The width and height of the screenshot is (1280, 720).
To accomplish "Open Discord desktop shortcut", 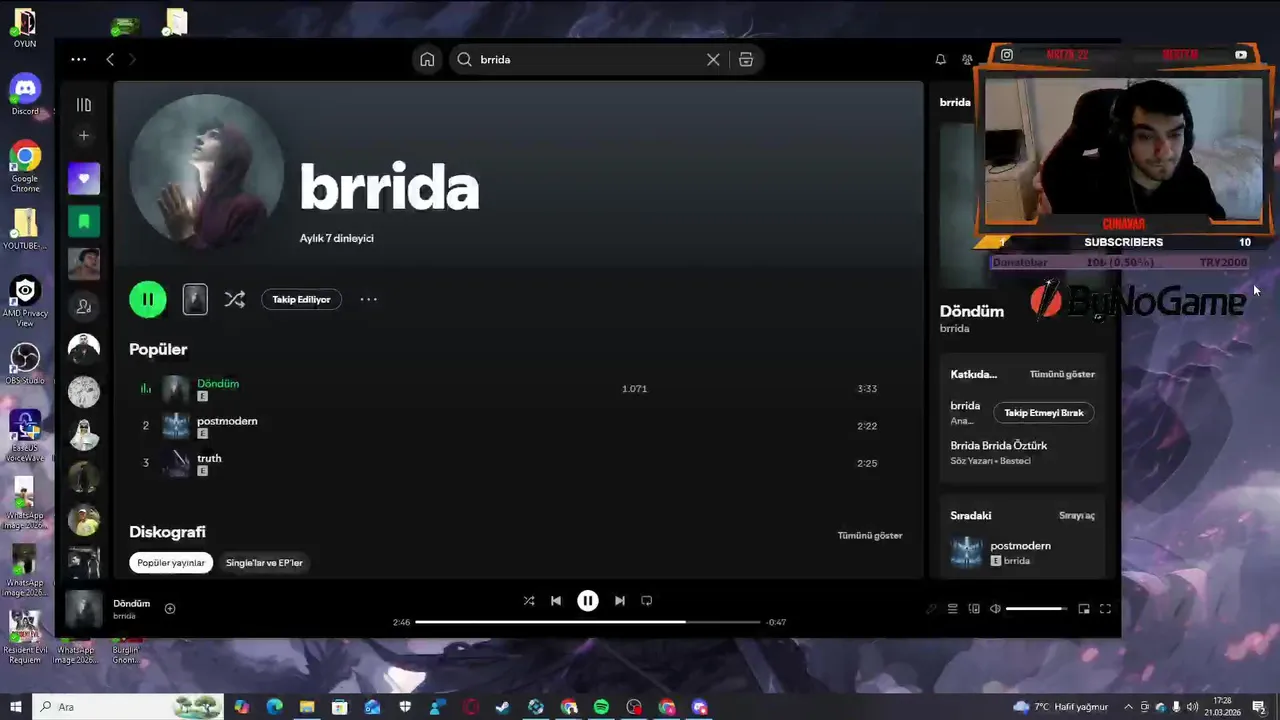I will pyautogui.click(x=25, y=95).
